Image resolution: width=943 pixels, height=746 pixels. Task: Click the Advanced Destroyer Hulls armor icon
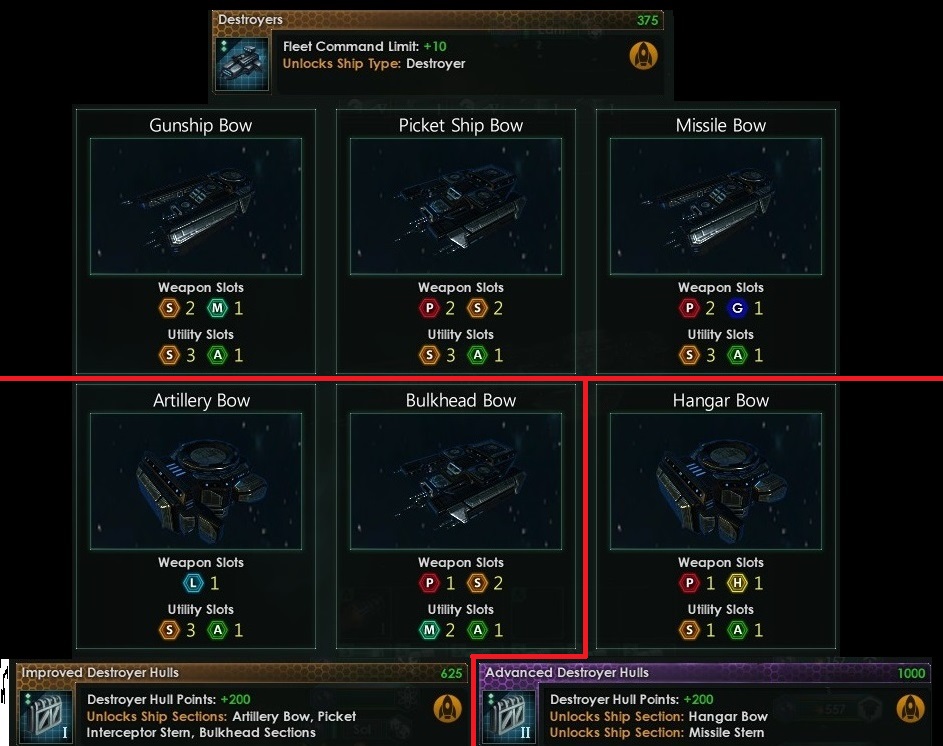click(x=509, y=717)
